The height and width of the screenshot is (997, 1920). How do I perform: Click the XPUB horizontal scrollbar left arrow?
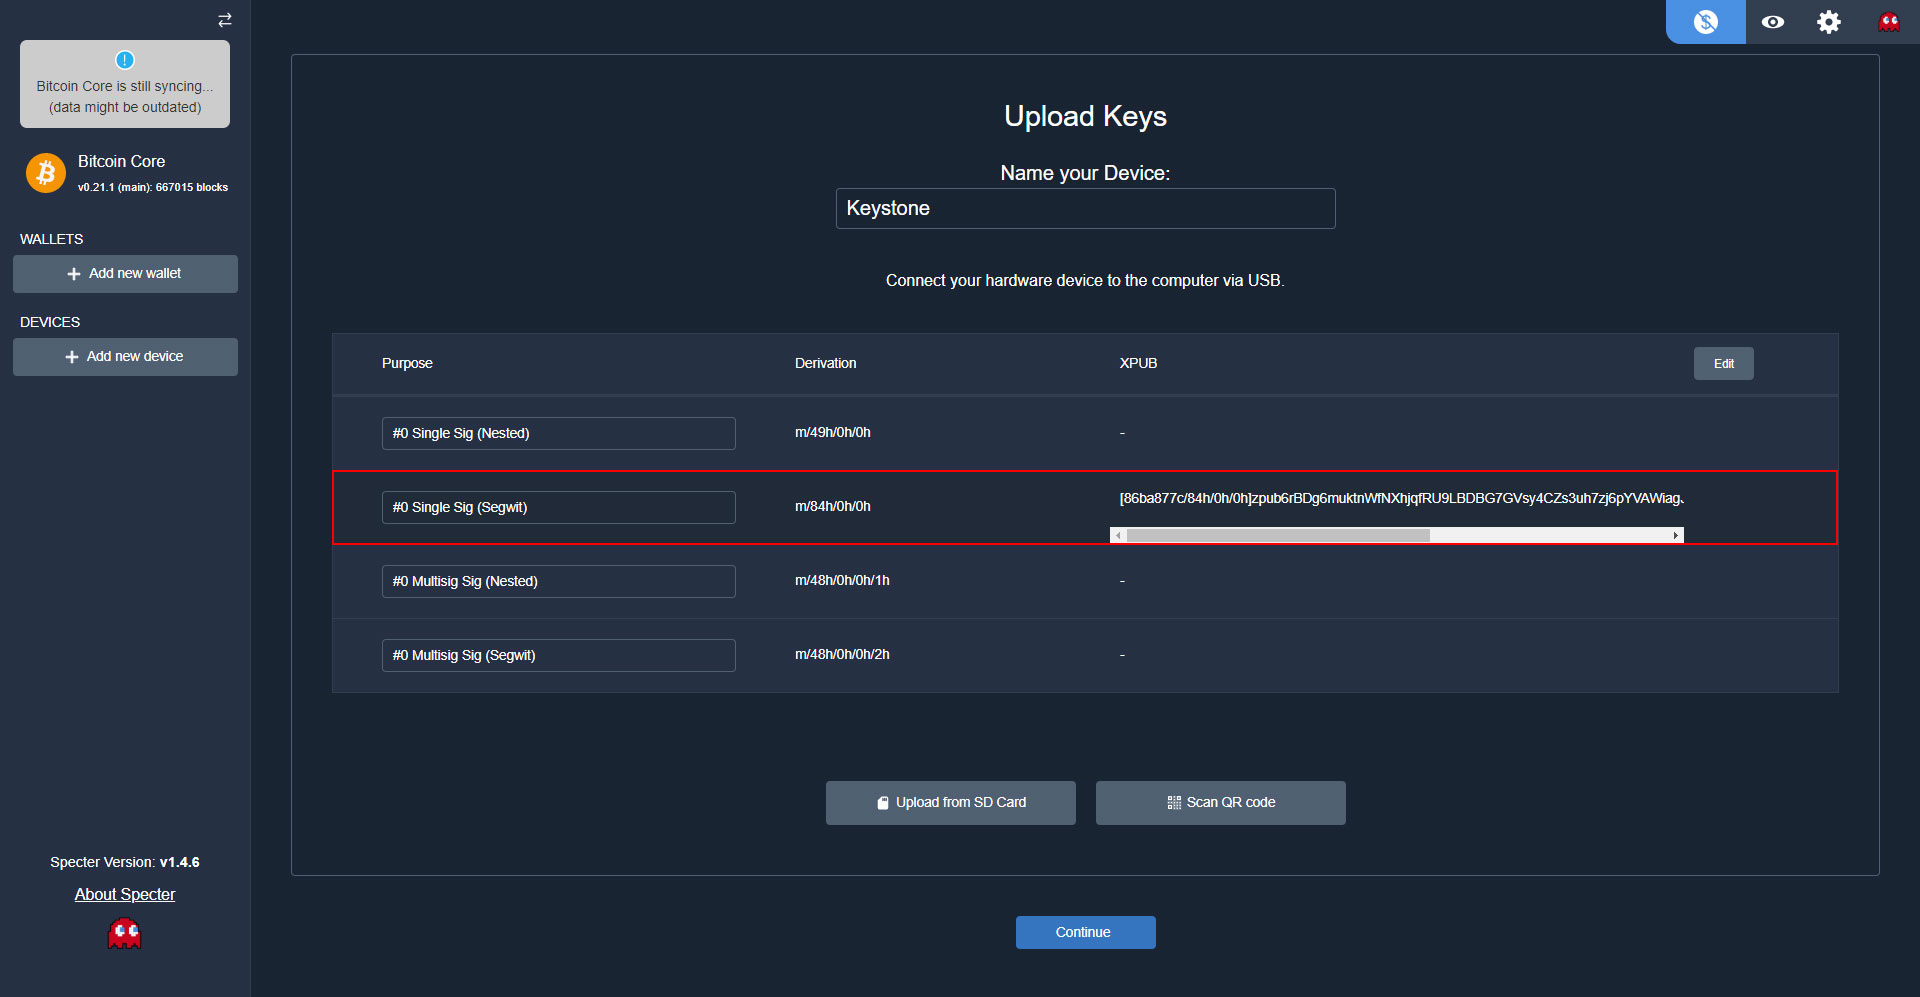point(1118,536)
